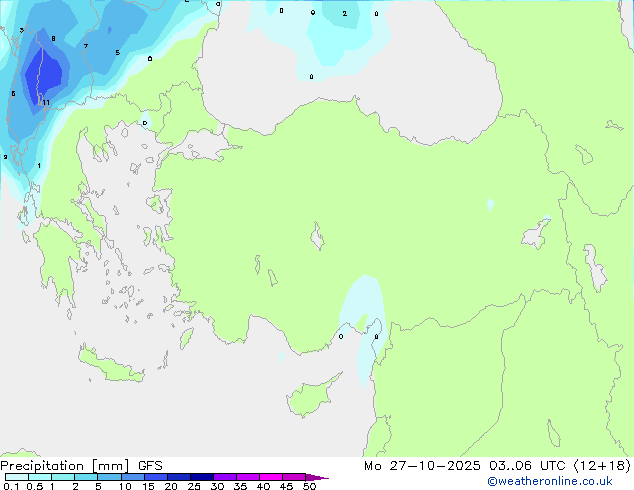The image size is (634, 490).
Task: Click the 25–30 mm navy legend swatch
Action: (x=202, y=477)
